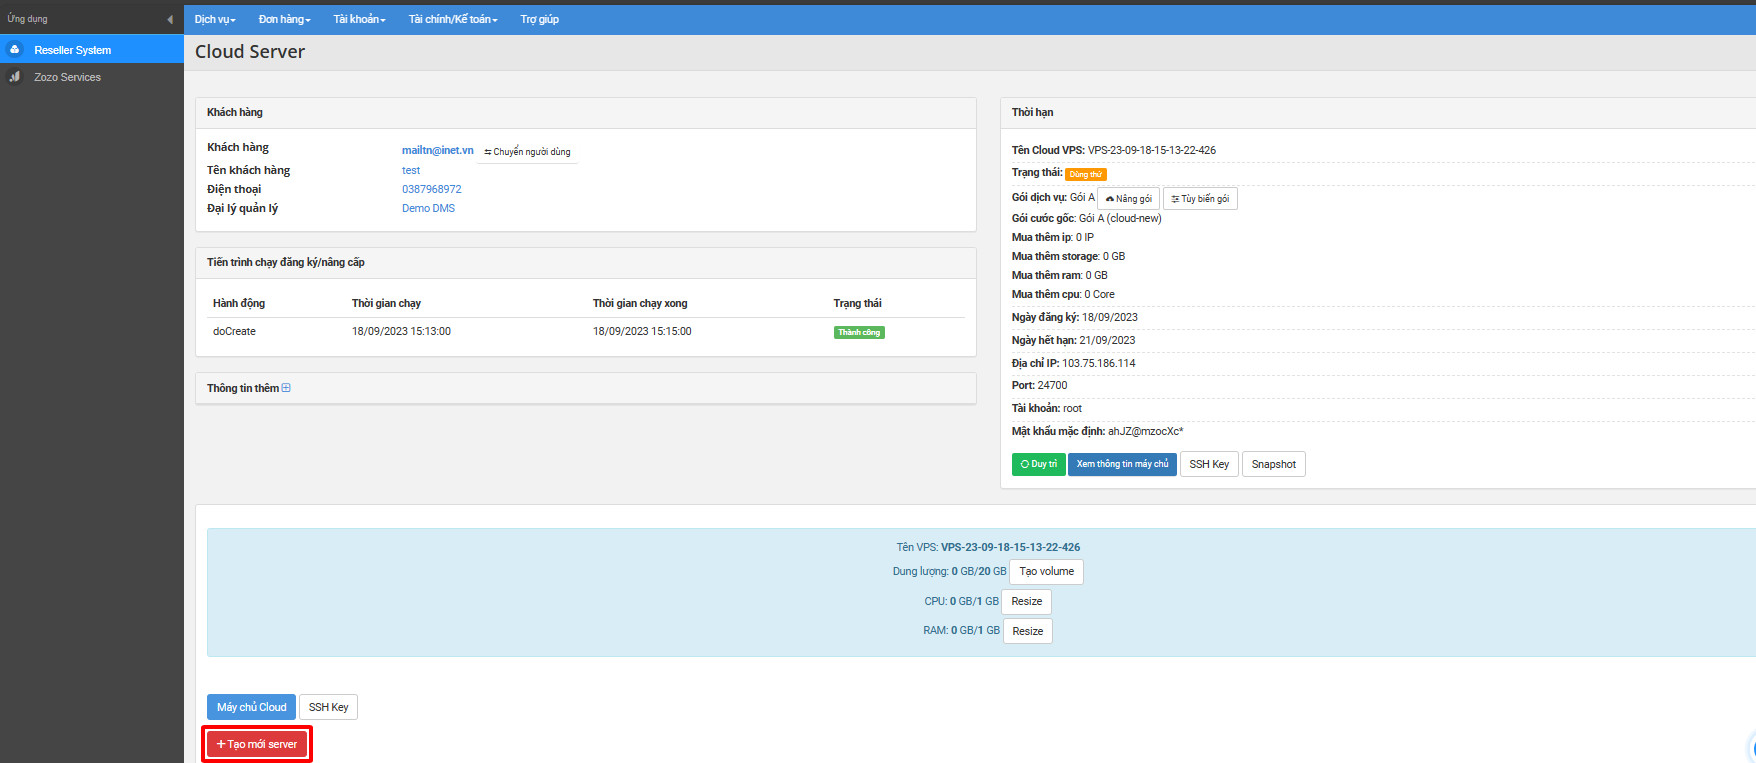This screenshot has height=763, width=1756.
Task: Open the Đơn hàng dropdown menu
Action: click(x=285, y=19)
